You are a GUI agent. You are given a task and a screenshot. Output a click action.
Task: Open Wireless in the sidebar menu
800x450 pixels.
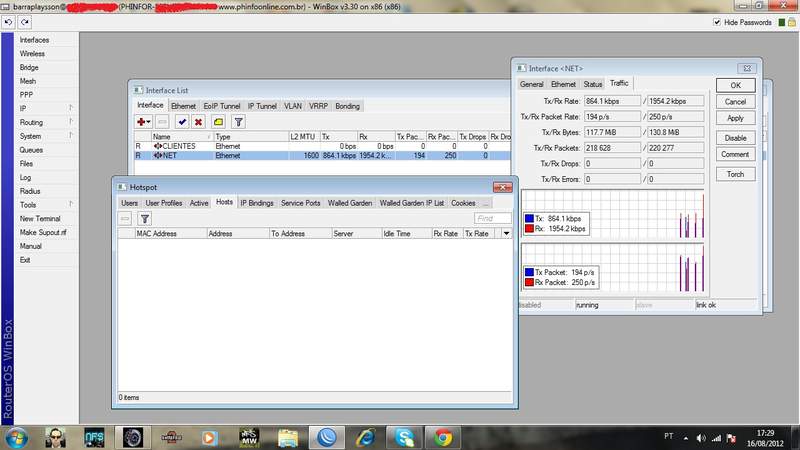tap(32, 54)
